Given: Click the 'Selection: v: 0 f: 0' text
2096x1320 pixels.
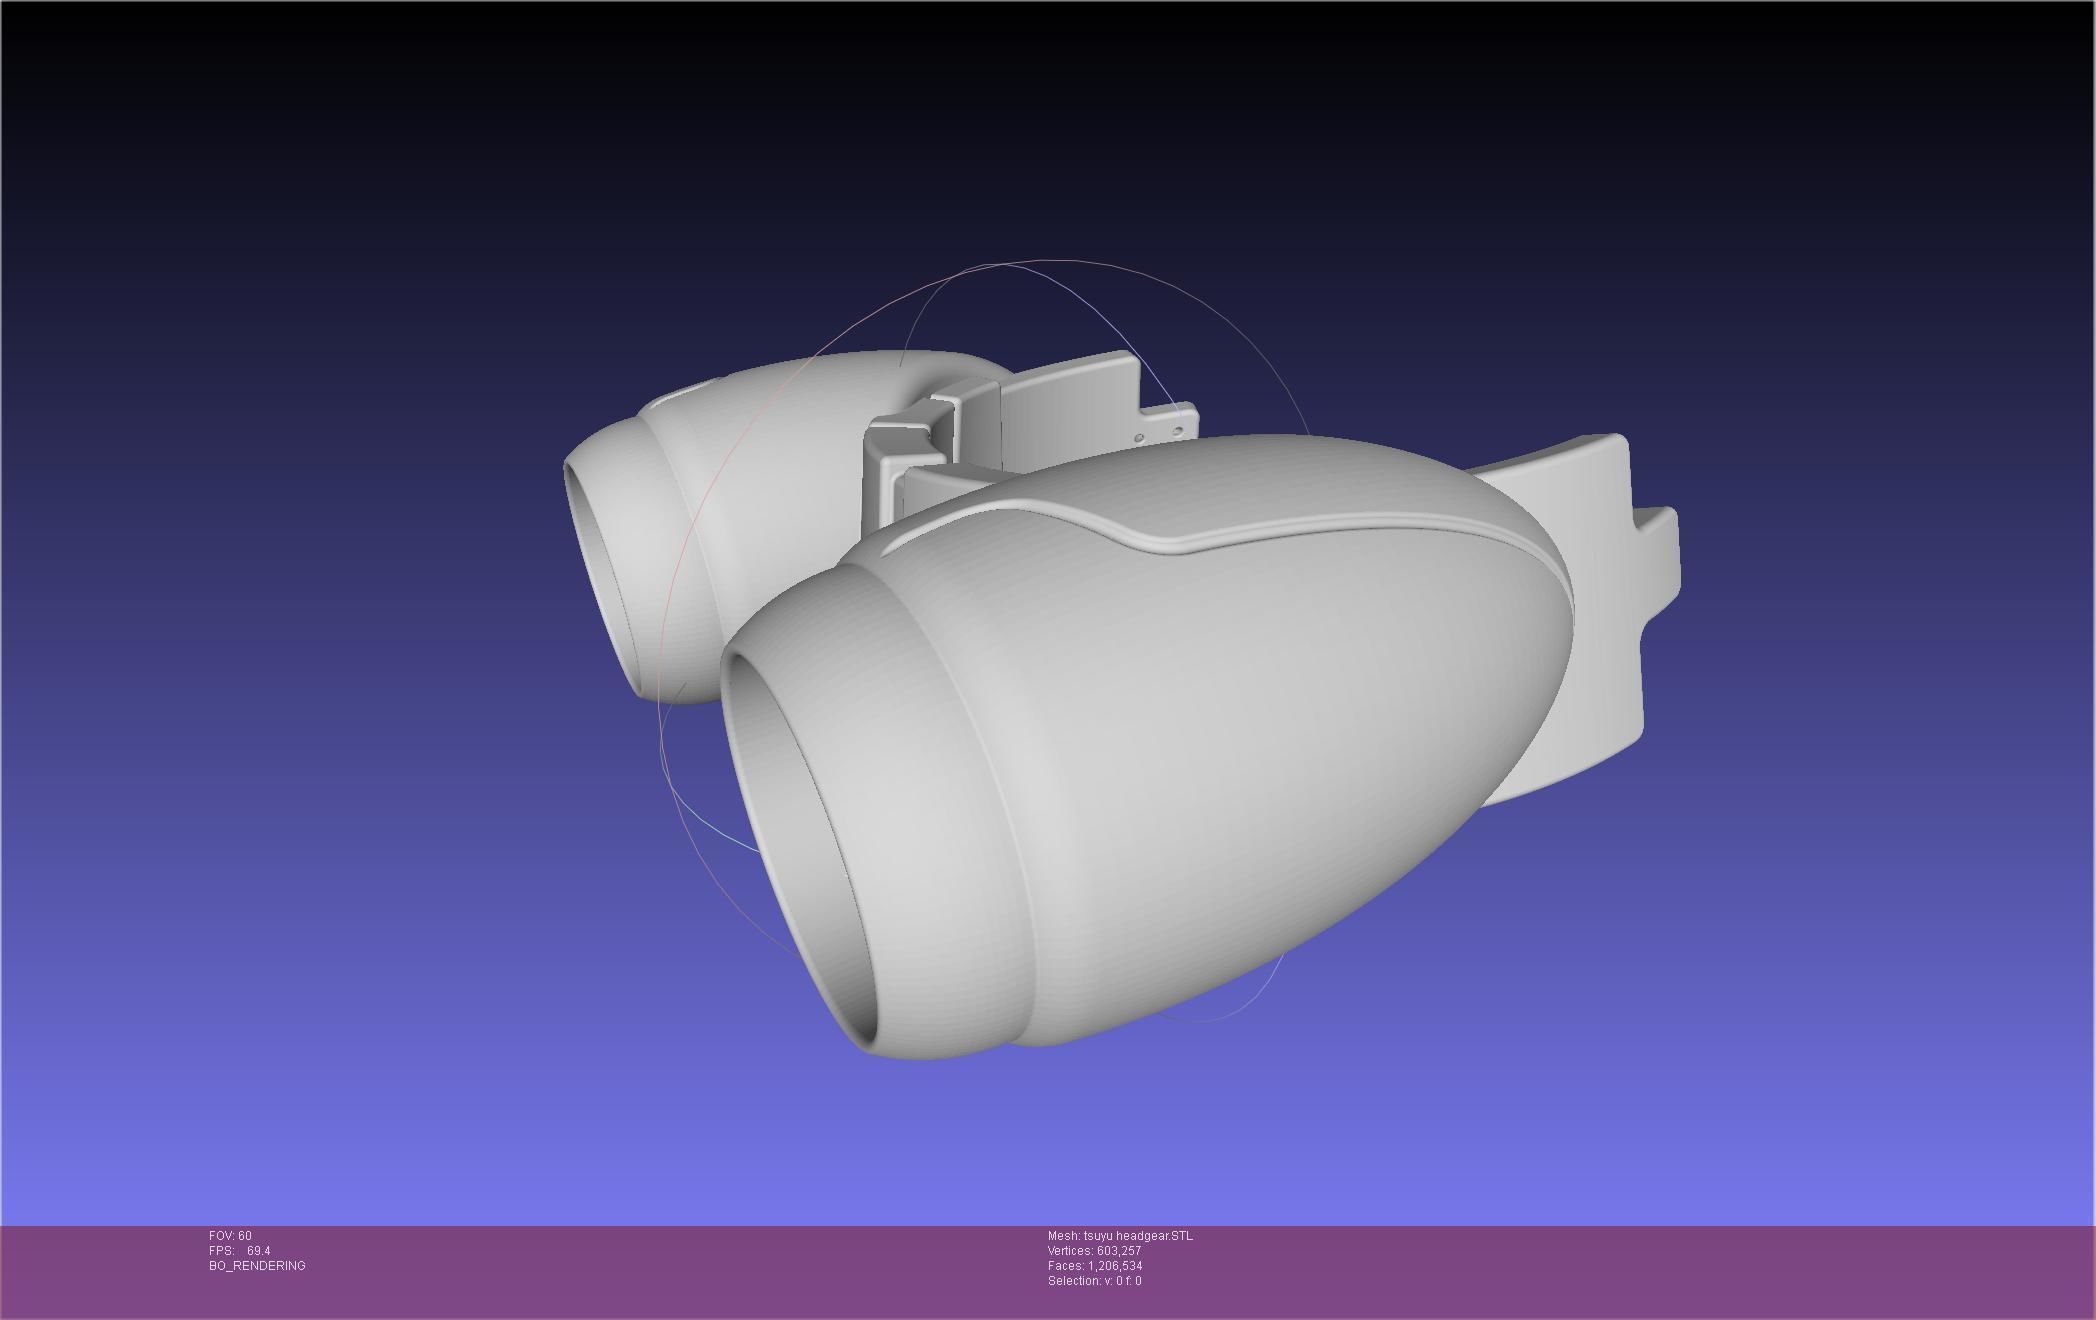Looking at the screenshot, I should click(x=1095, y=1281).
